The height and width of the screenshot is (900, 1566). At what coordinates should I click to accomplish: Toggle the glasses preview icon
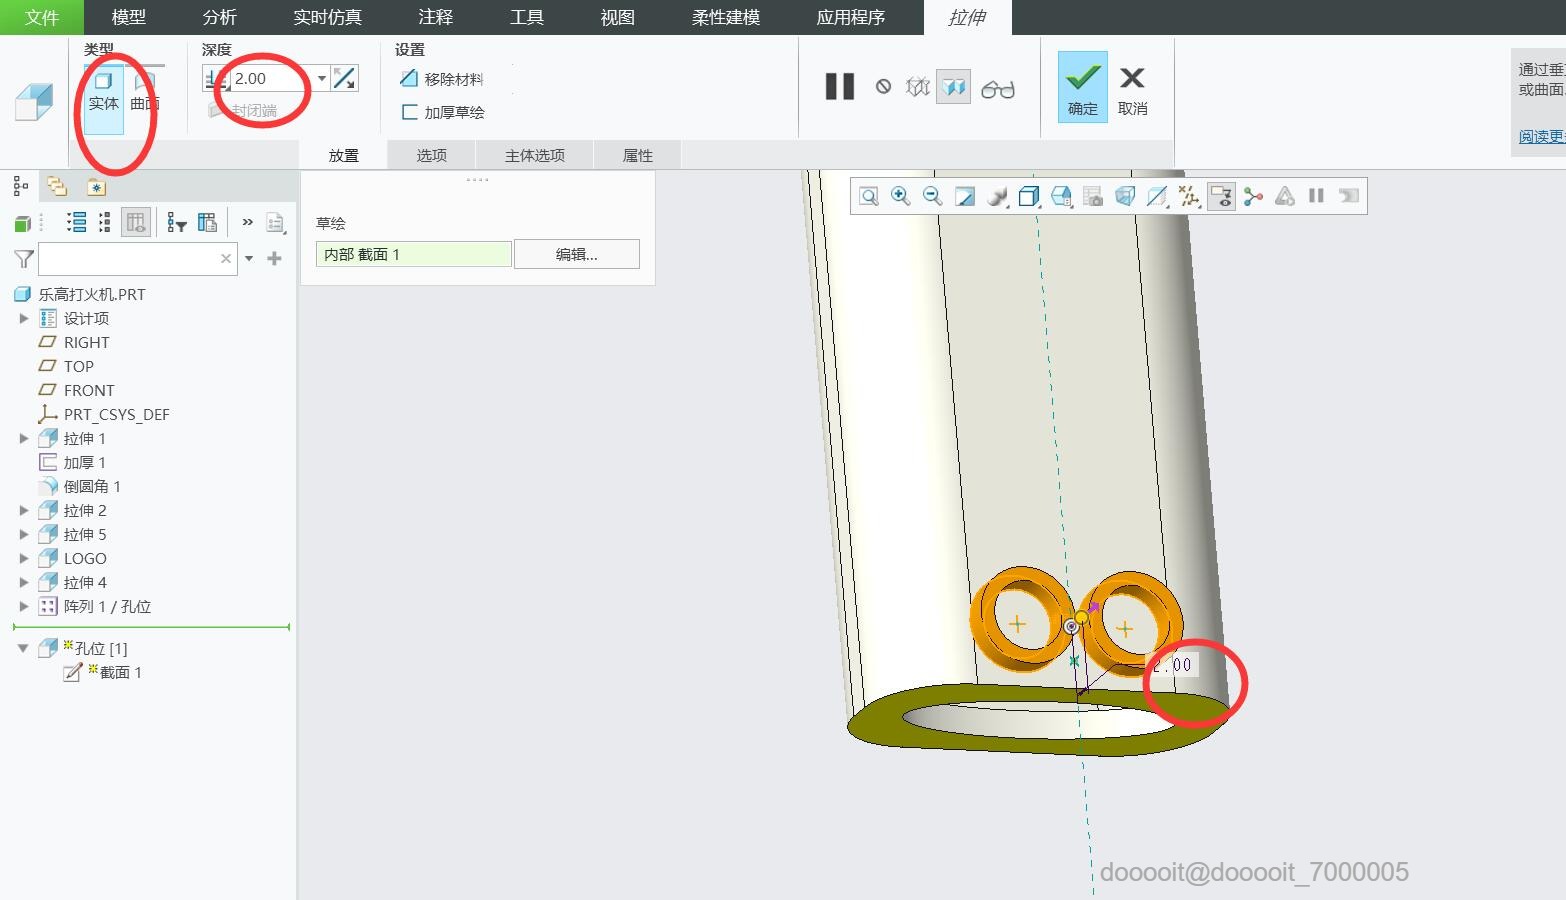[x=997, y=89]
